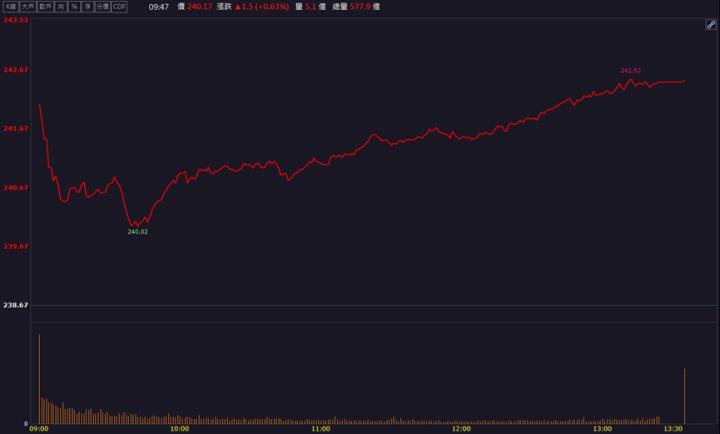Click the 240.02 low price marker
This screenshot has width=720, height=434.
click(137, 232)
